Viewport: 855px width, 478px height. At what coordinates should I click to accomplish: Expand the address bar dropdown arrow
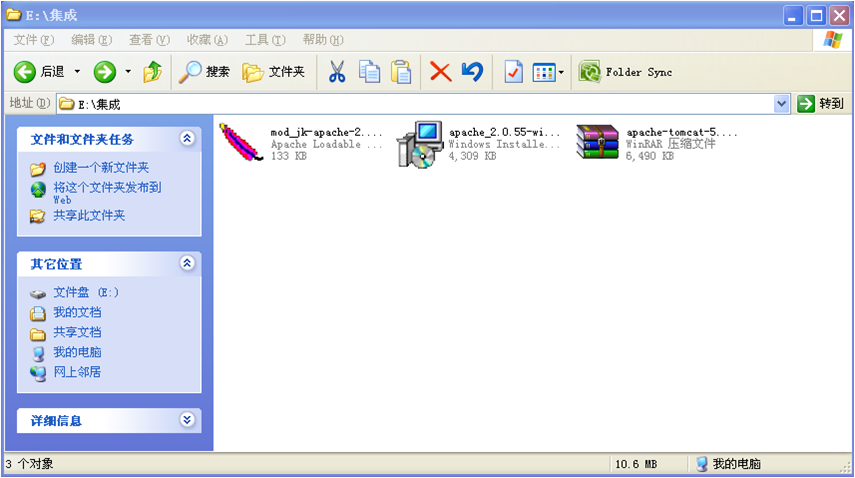[781, 104]
